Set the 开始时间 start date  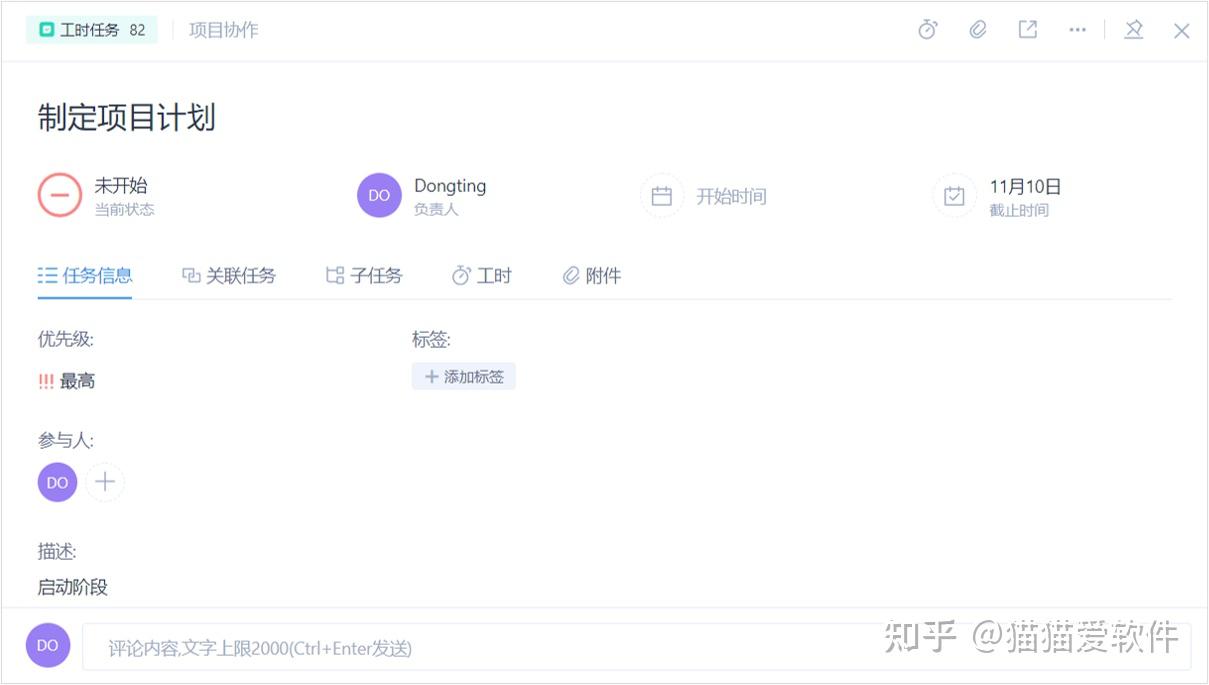[x=731, y=197]
